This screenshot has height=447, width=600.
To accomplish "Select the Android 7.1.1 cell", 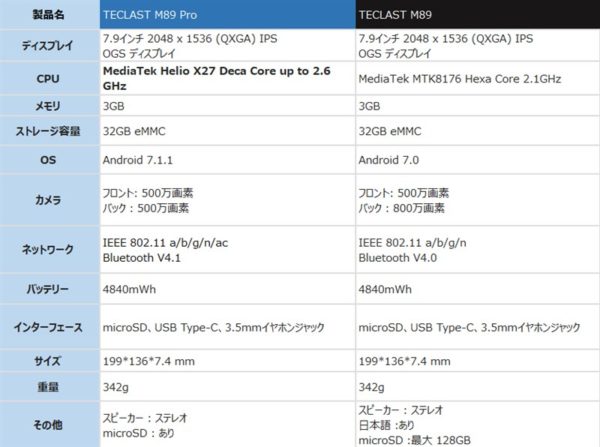I will tap(228, 160).
